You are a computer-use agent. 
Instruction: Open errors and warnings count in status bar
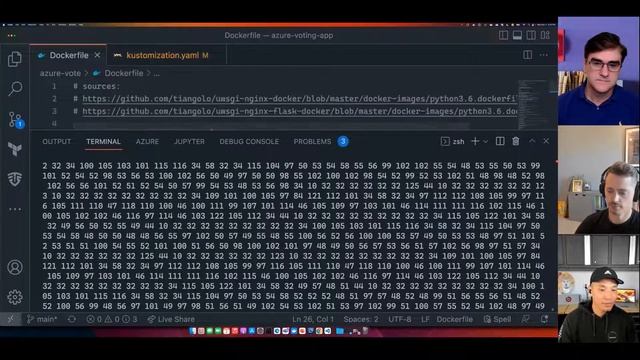coord(112,319)
